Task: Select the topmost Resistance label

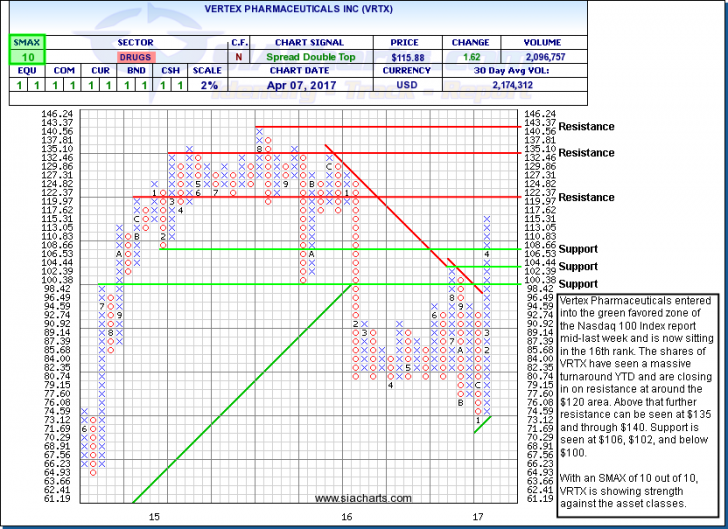Action: coord(587,127)
